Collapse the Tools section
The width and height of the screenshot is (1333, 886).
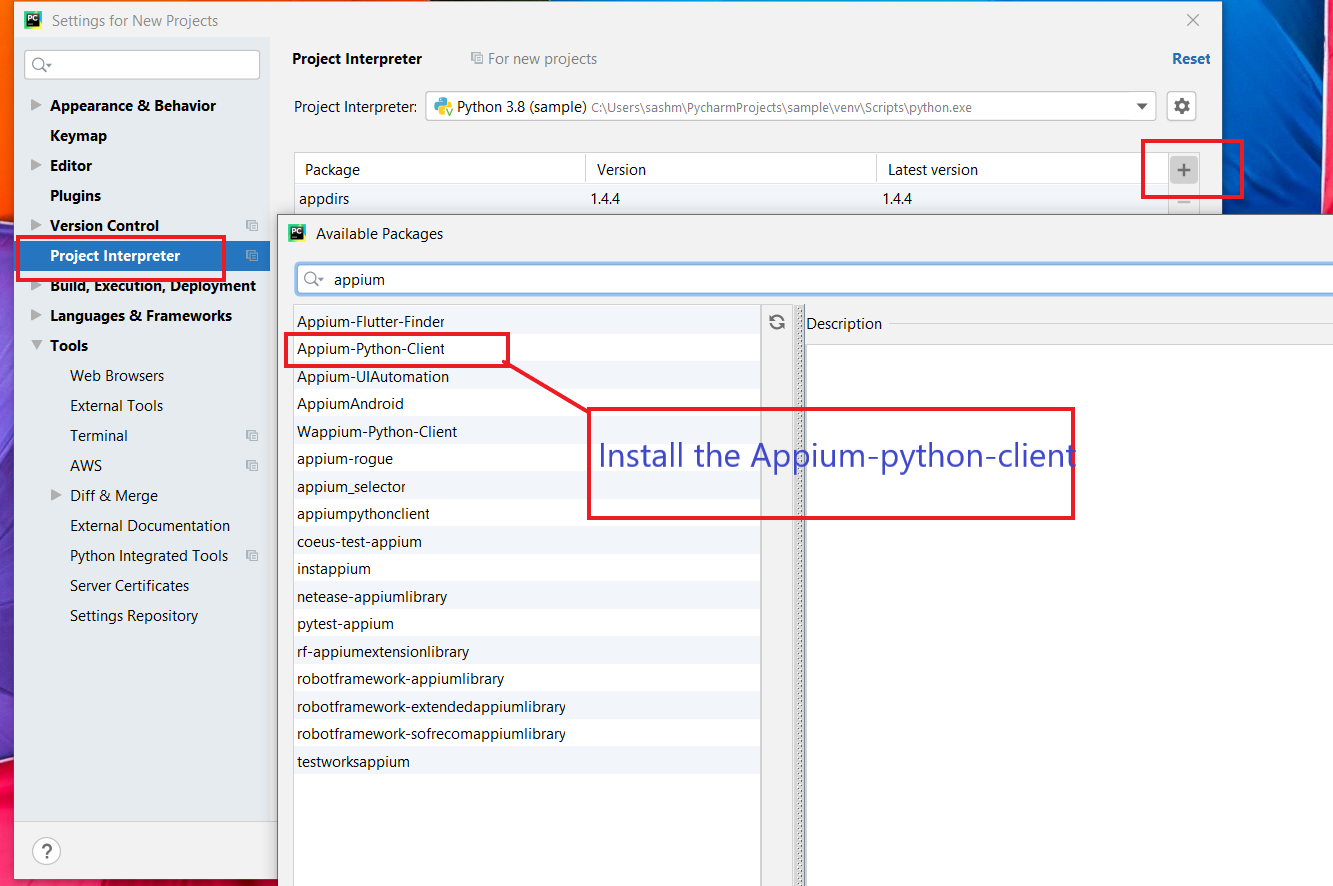[x=37, y=346]
